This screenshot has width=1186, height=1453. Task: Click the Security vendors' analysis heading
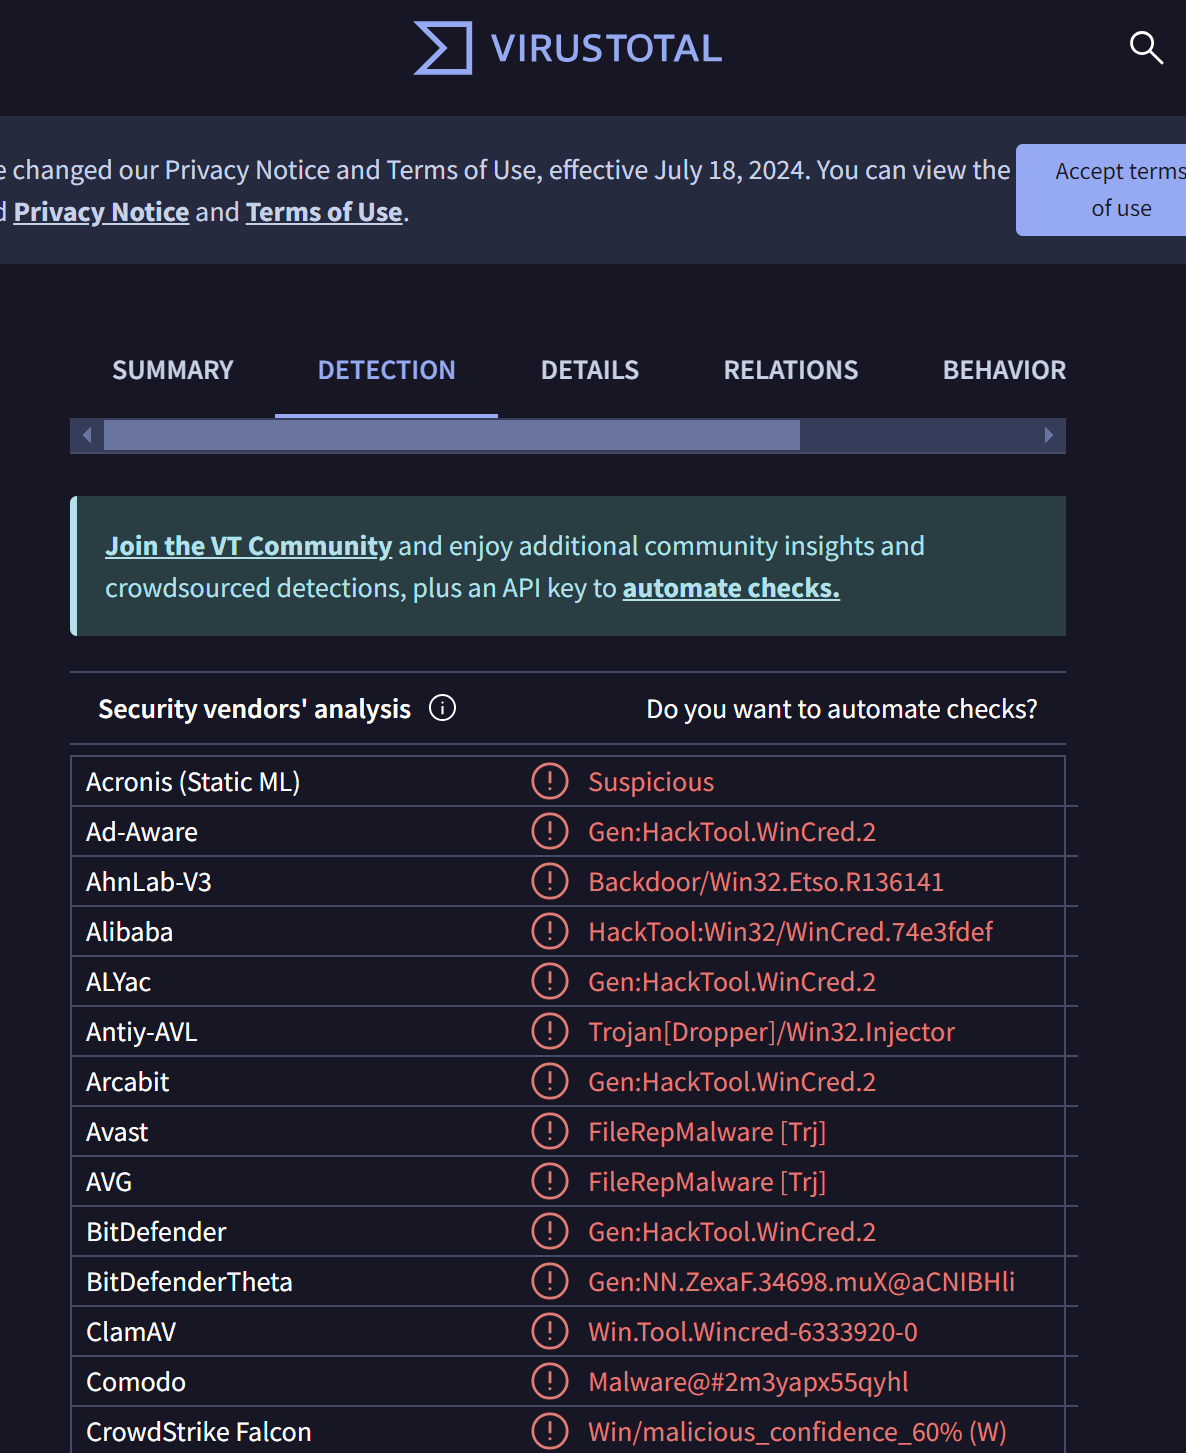point(254,709)
